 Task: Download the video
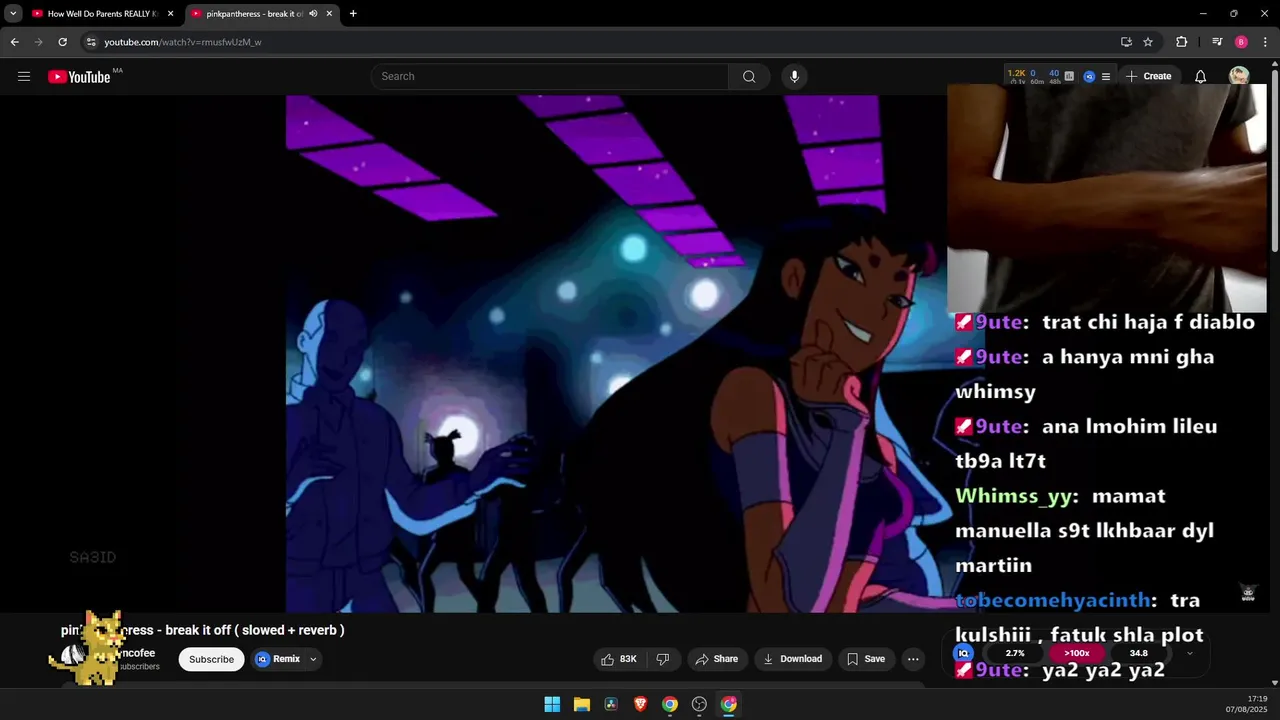point(792,659)
